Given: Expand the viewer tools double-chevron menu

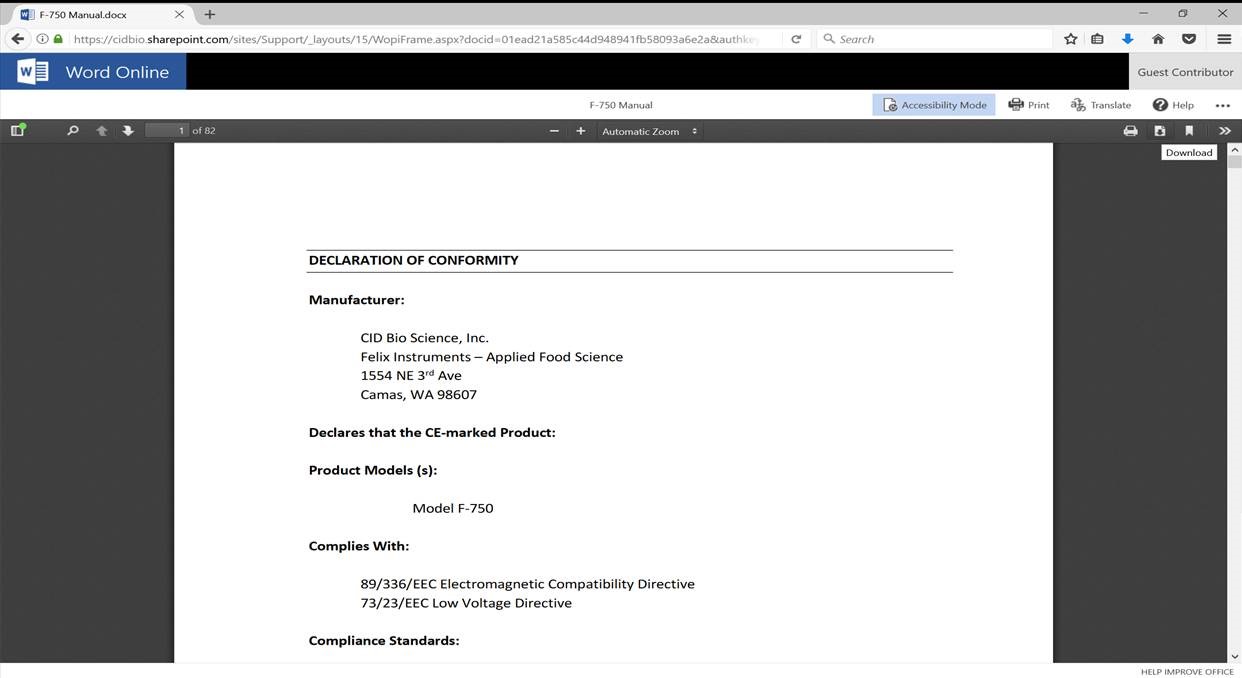Looking at the screenshot, I should tap(1224, 131).
